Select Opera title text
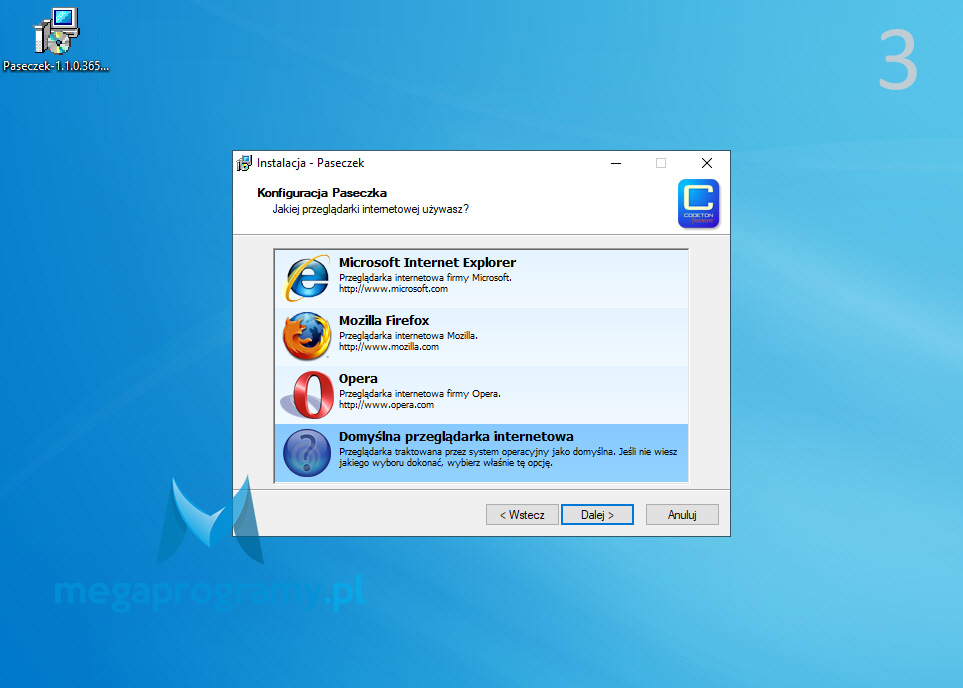 (x=358, y=378)
